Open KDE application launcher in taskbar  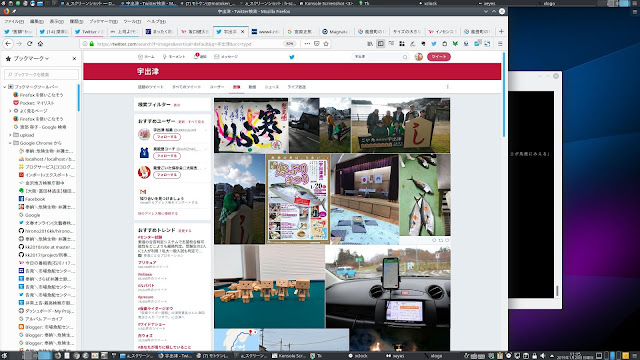click(4, 356)
